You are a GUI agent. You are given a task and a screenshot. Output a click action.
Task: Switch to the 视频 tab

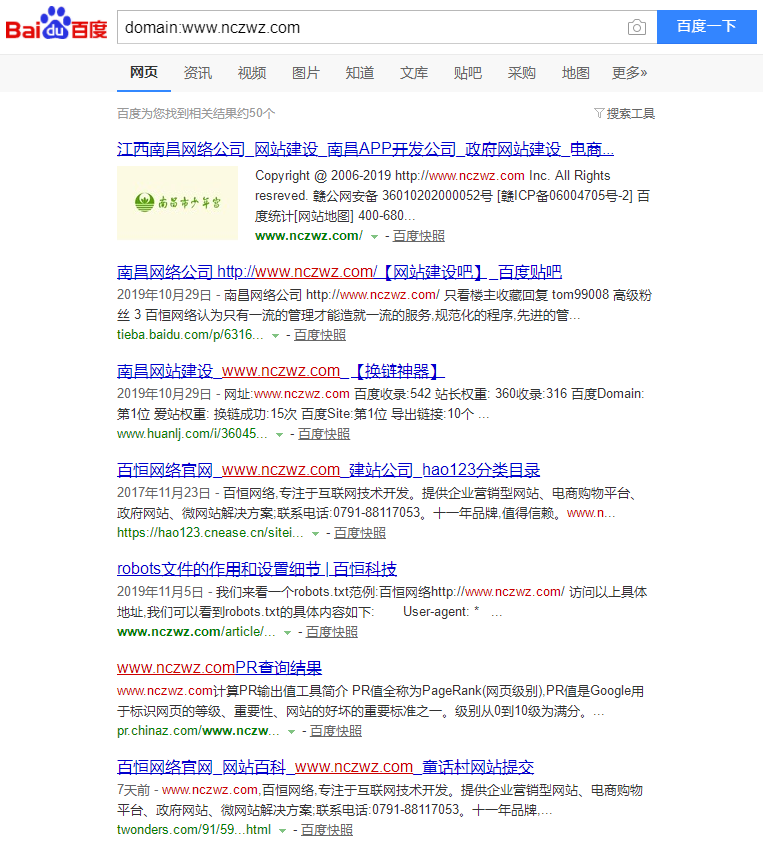pos(252,73)
